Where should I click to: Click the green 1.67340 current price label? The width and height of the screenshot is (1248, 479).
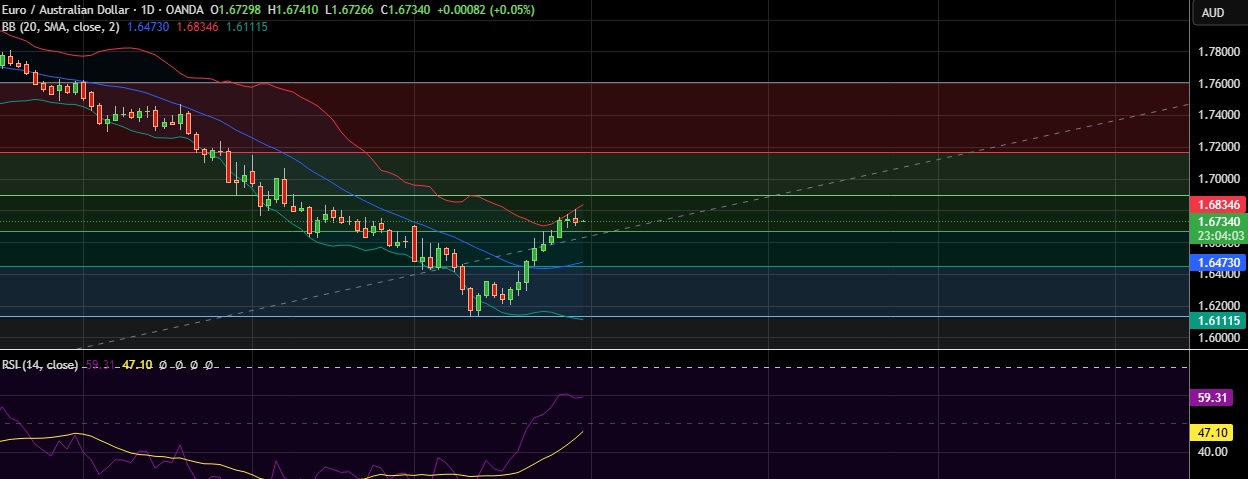coord(1219,222)
